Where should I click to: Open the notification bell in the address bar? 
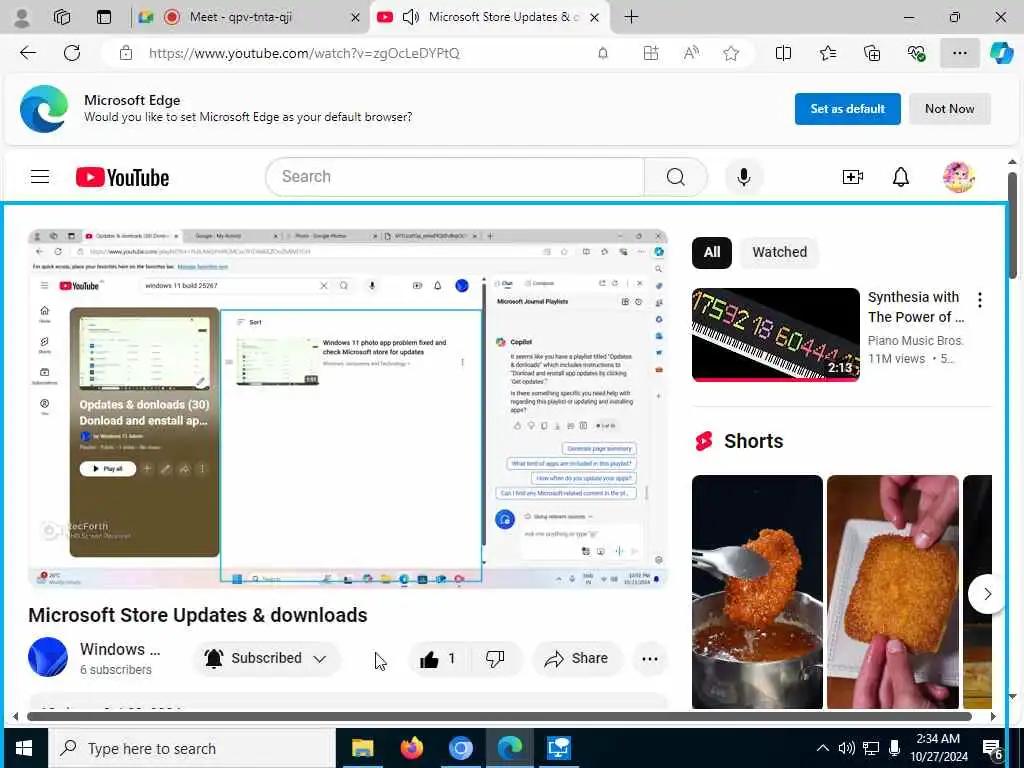[x=603, y=54]
